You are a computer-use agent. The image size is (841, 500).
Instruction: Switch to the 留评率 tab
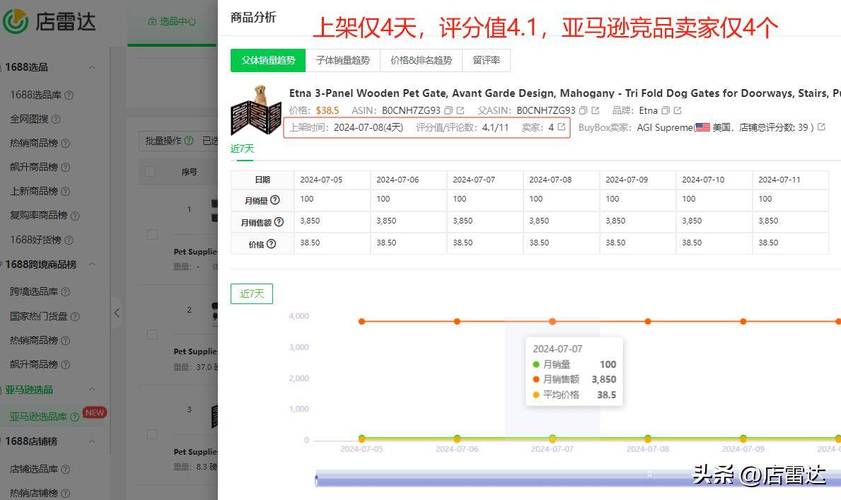tap(486, 60)
